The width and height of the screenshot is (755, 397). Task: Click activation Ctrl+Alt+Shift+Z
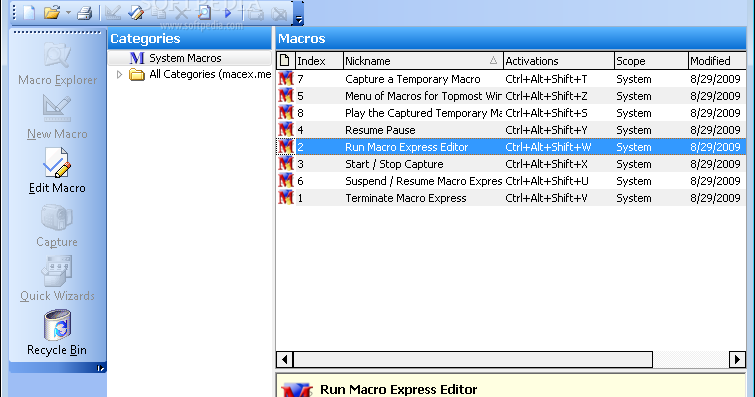[x=546, y=96]
